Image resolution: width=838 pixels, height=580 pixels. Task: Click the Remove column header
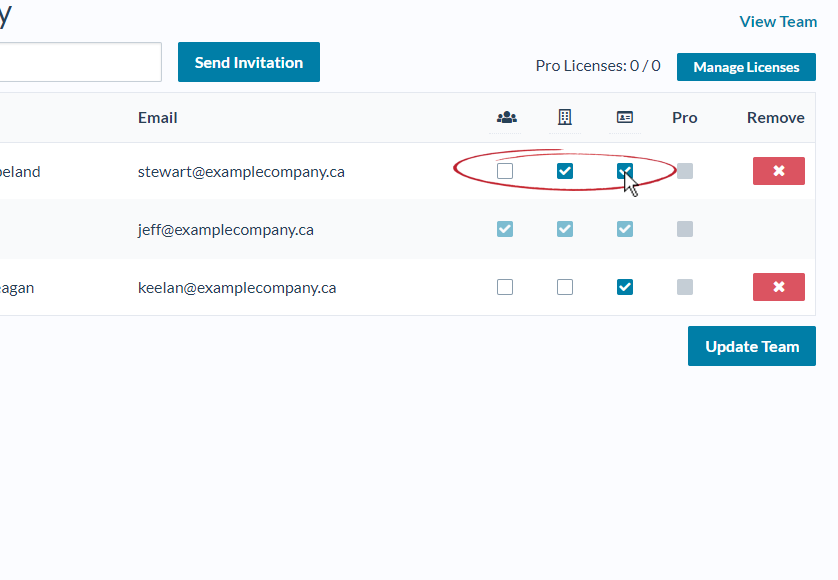pyautogui.click(x=775, y=118)
